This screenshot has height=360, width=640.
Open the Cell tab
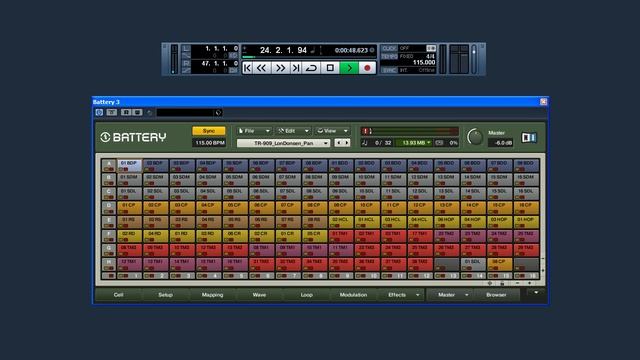coord(118,295)
